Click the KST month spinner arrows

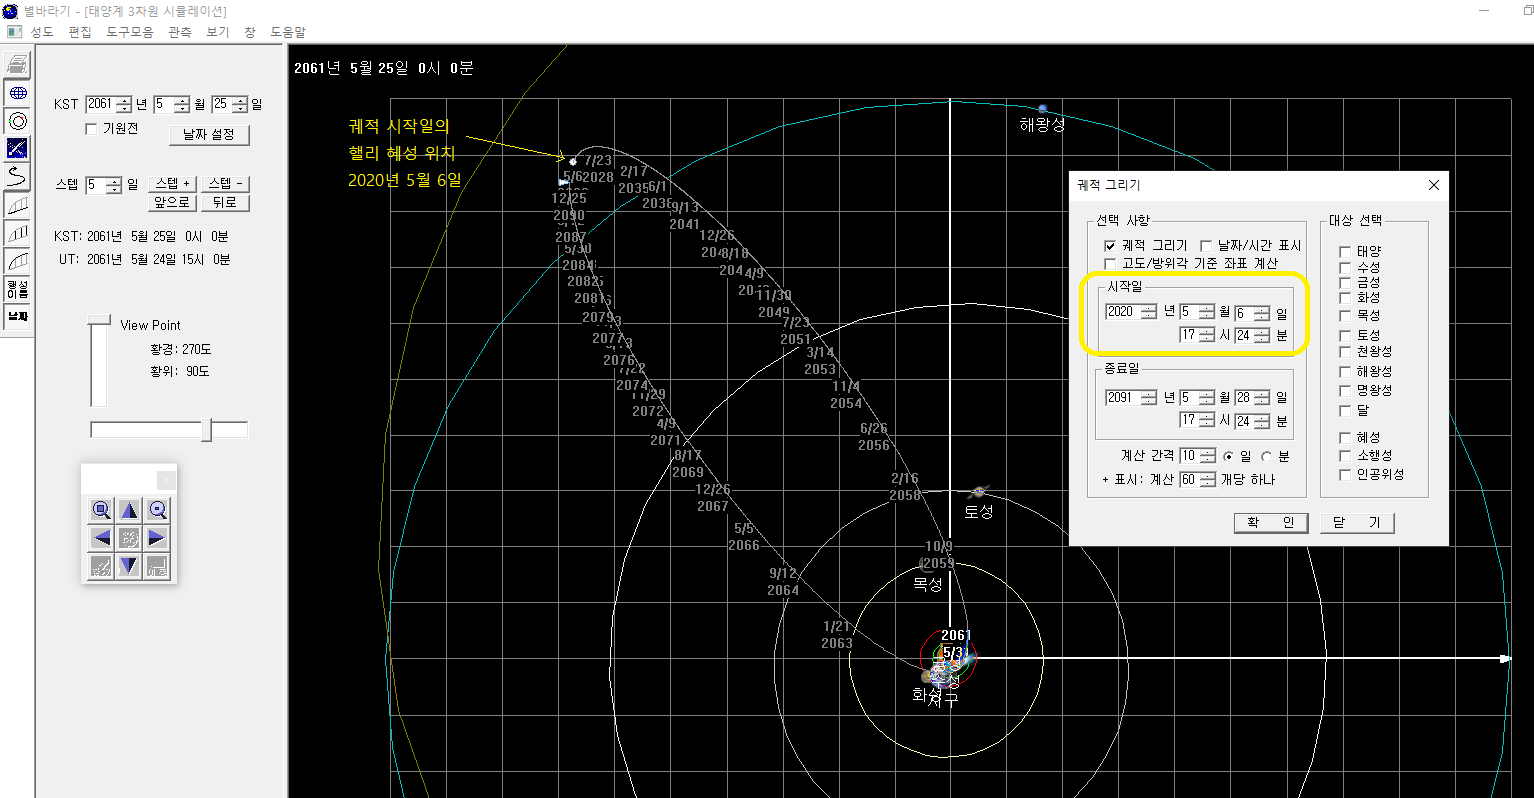click(182, 104)
